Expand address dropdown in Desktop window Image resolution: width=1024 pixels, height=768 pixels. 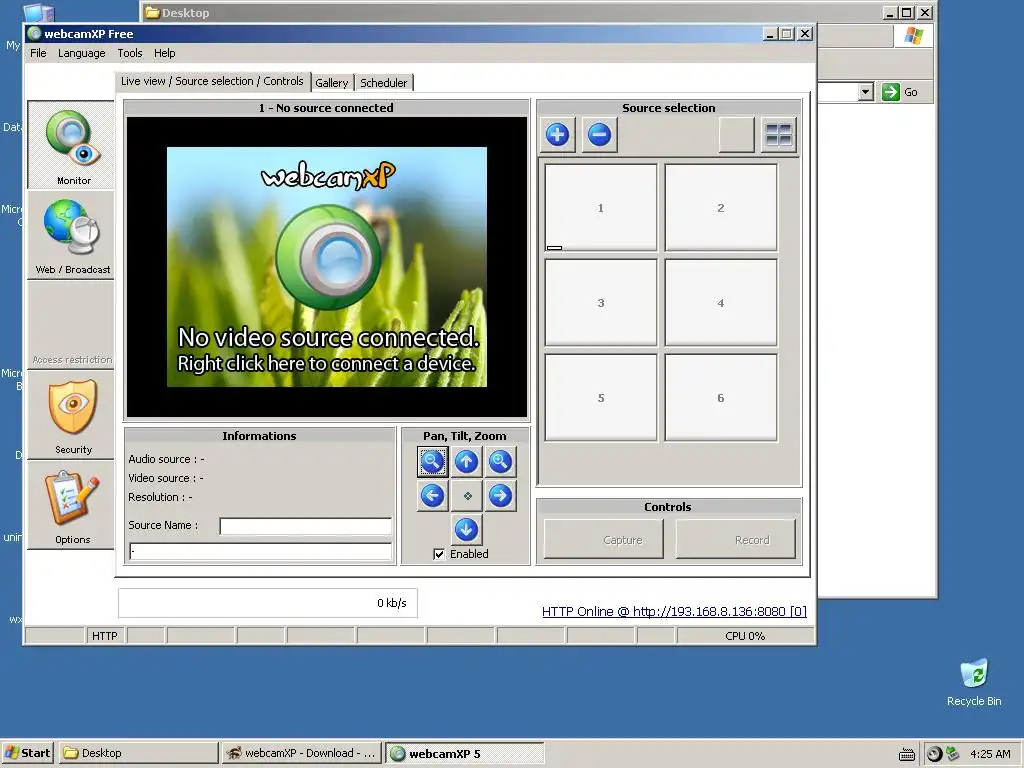(x=866, y=92)
